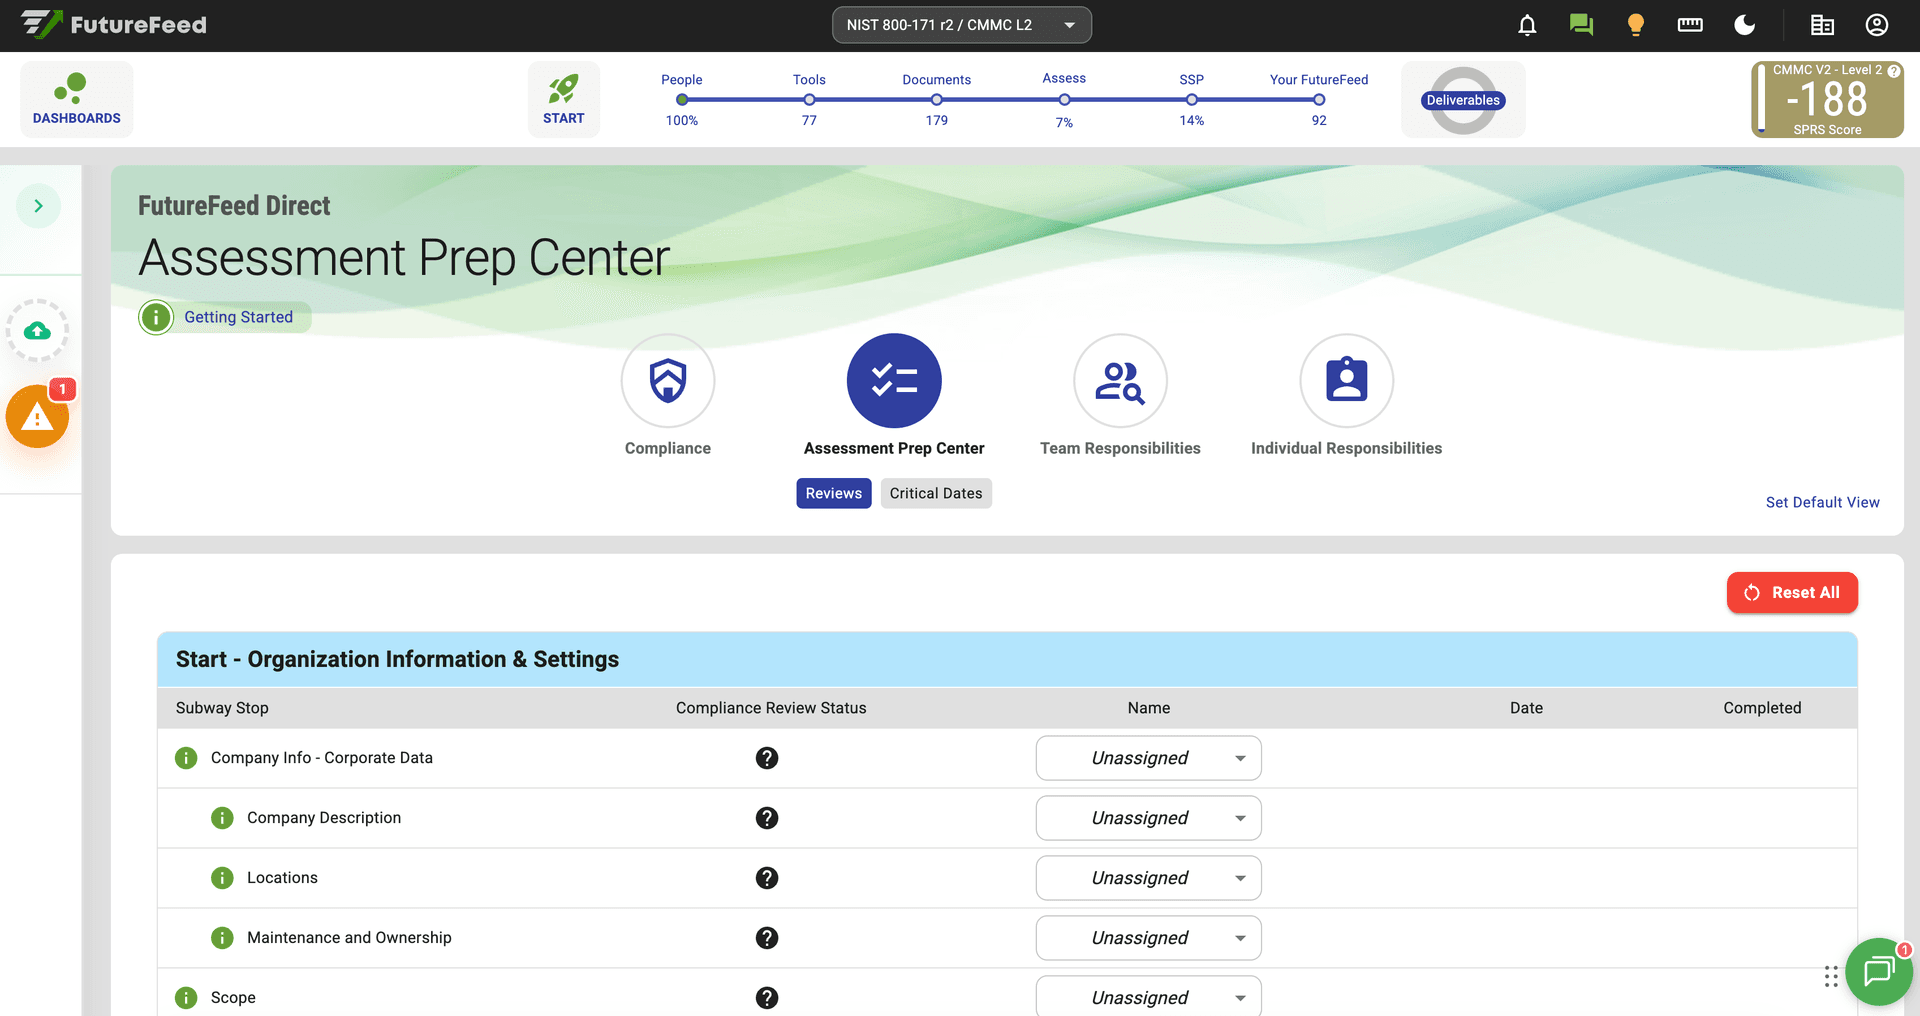Go to the SSP subway stop

1192,99
